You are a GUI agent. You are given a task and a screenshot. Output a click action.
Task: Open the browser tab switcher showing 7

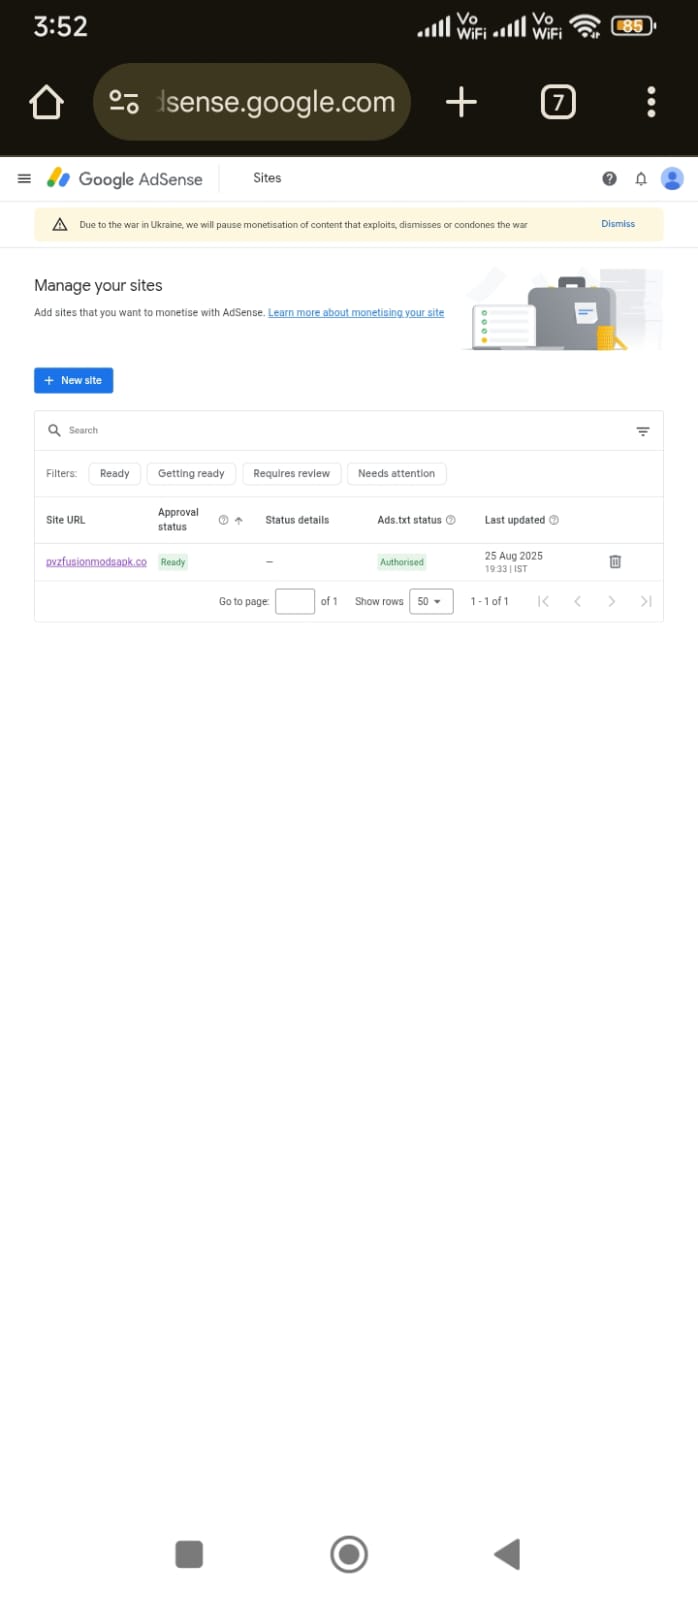[x=558, y=102]
